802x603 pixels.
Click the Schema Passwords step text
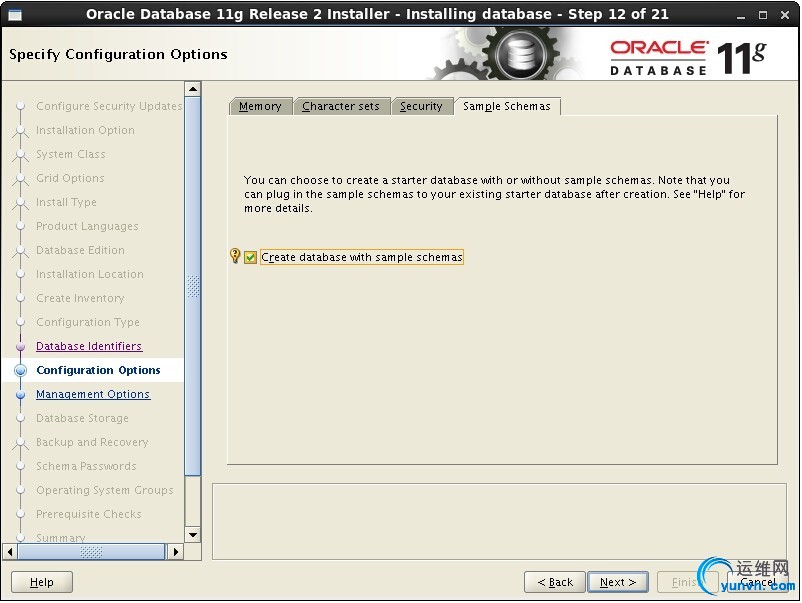coord(86,466)
